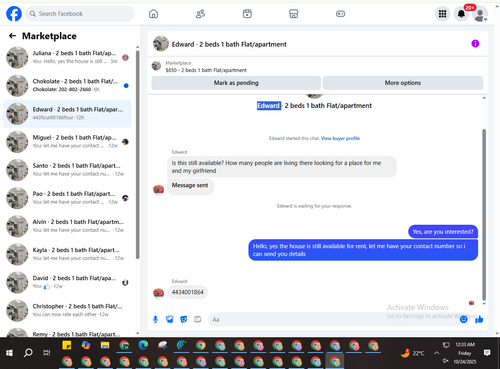Viewport: 500px width, 369px height.
Task: Open the emoji picker in message box
Action: coord(464,319)
